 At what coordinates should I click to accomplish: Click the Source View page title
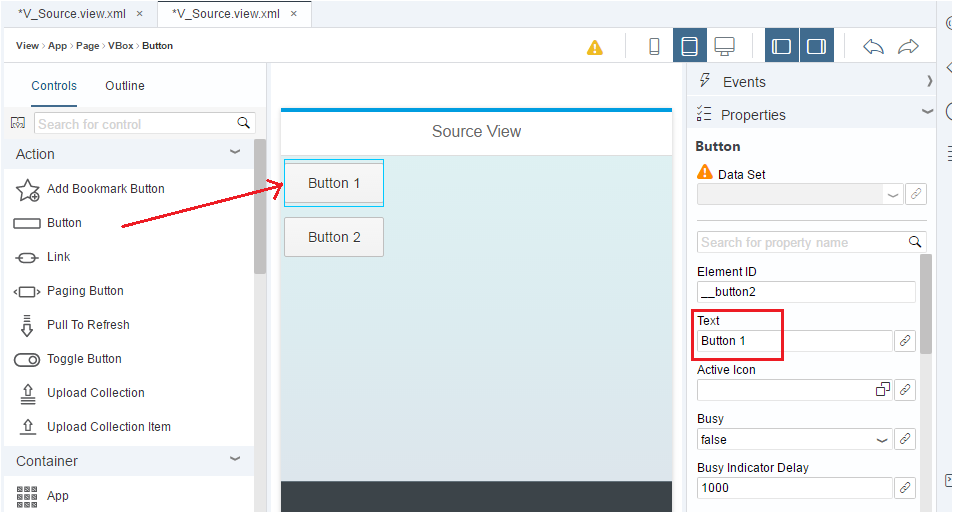coord(476,131)
